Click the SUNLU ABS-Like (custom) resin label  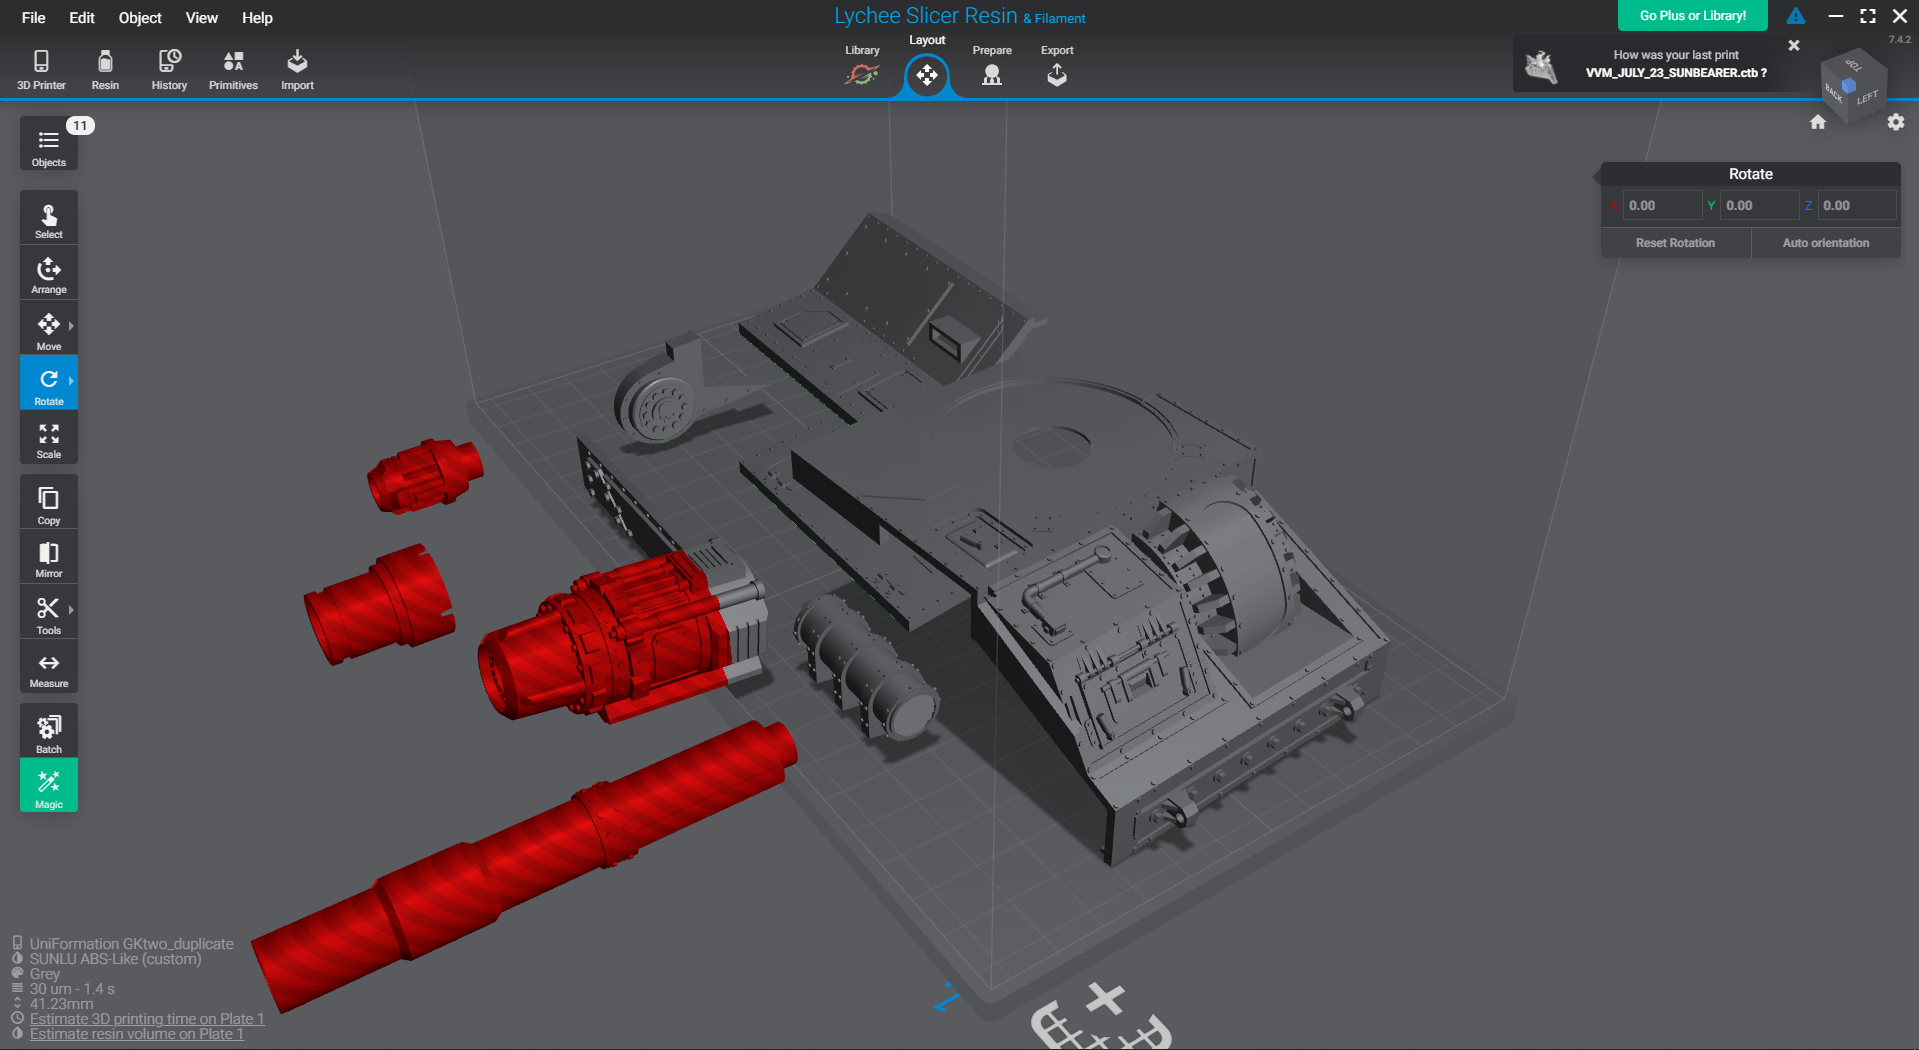(x=116, y=959)
